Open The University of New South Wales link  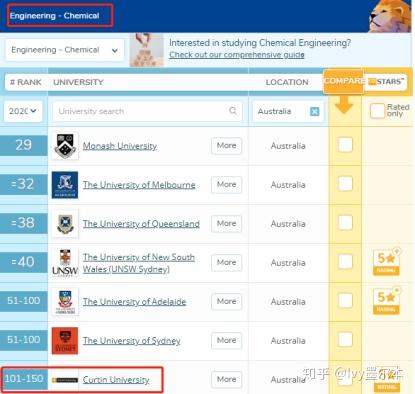tap(139, 263)
